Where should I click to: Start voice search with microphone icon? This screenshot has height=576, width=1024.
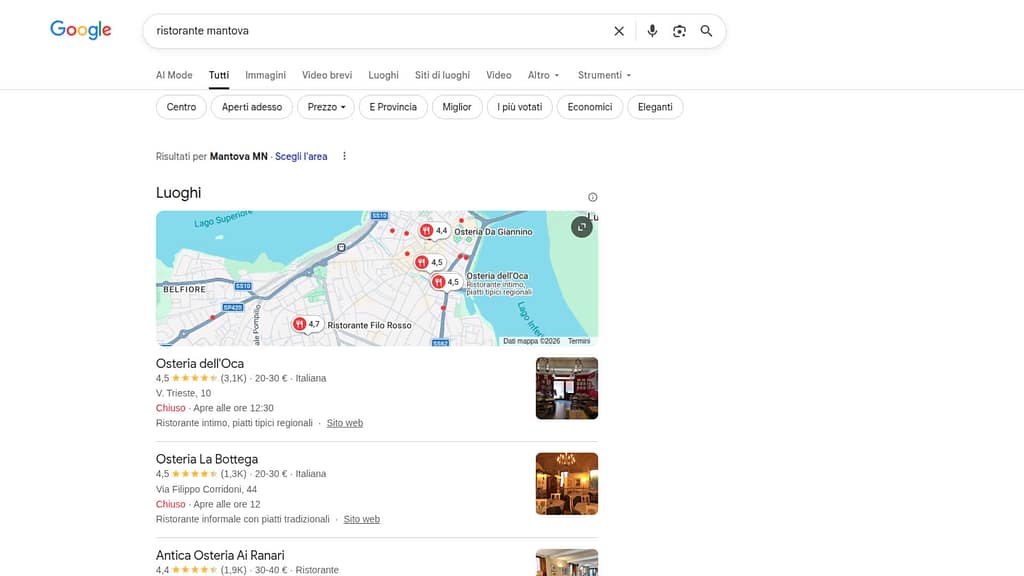652,31
